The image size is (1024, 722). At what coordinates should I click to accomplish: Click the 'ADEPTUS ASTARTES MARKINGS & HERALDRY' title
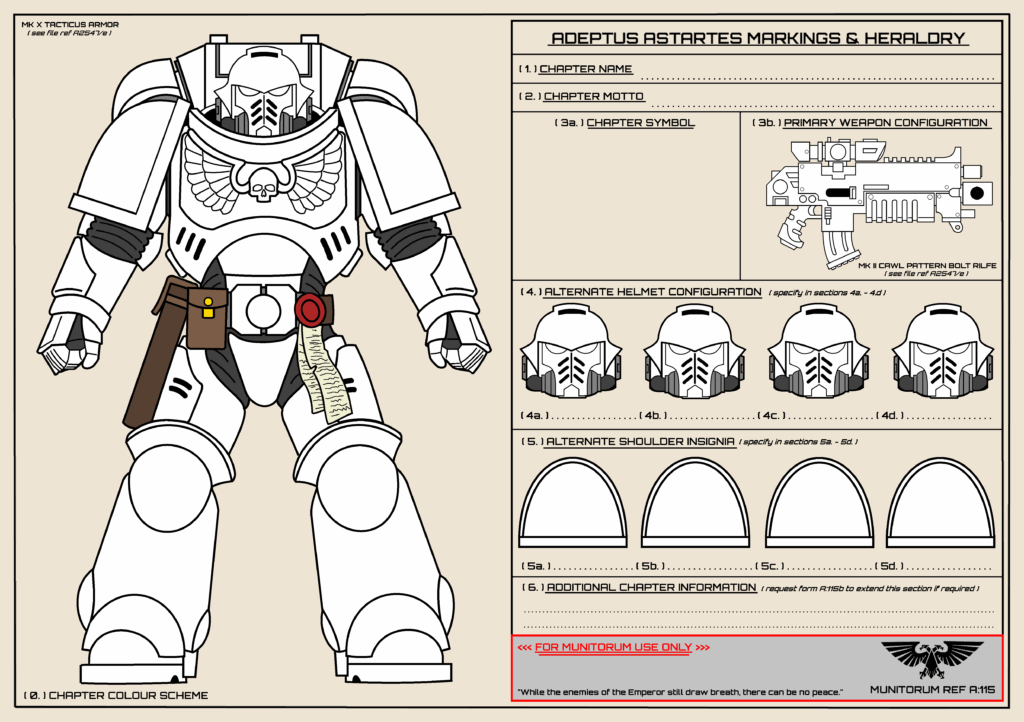(x=758, y=38)
